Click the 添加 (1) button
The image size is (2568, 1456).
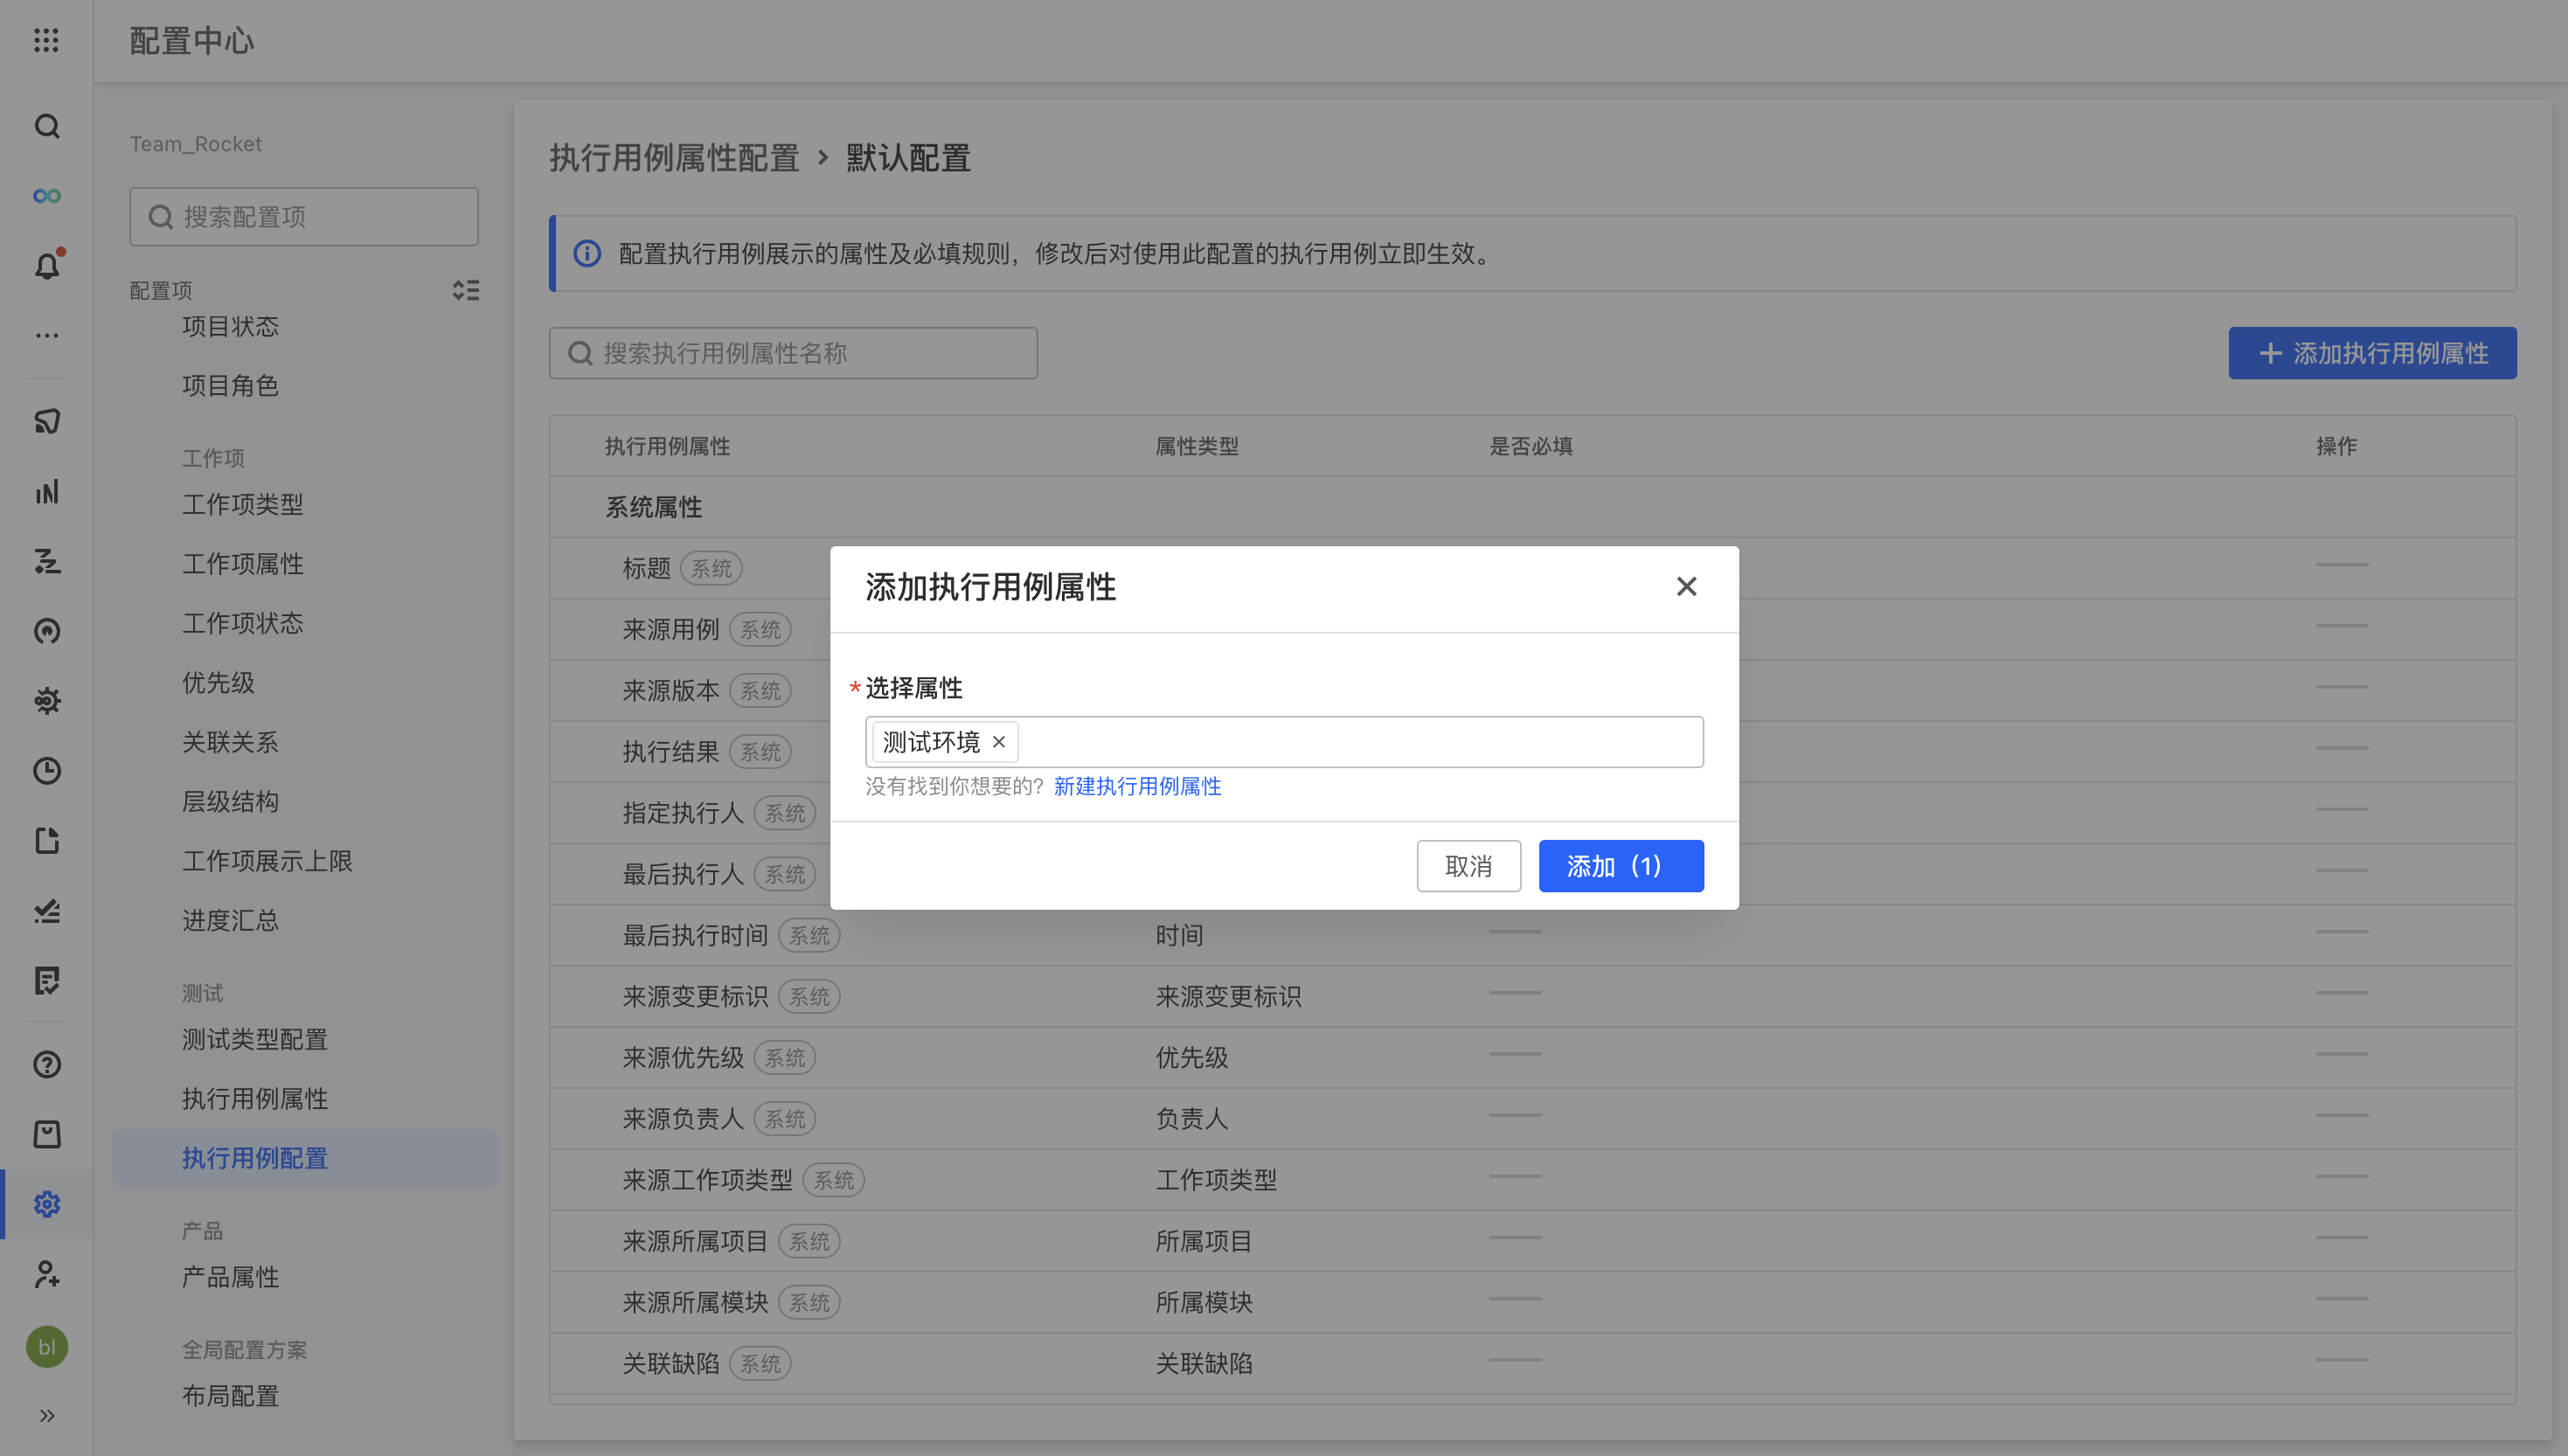tap(1620, 866)
